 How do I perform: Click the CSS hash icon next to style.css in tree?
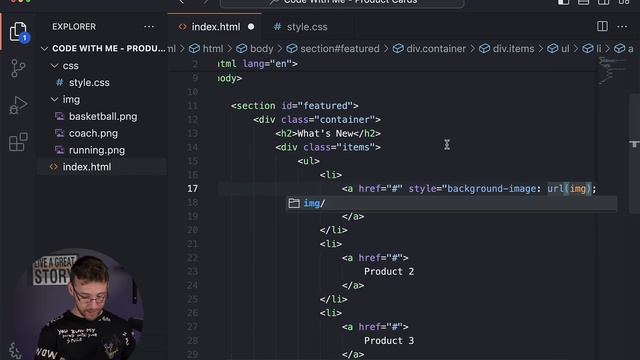pyautogui.click(x=60, y=82)
